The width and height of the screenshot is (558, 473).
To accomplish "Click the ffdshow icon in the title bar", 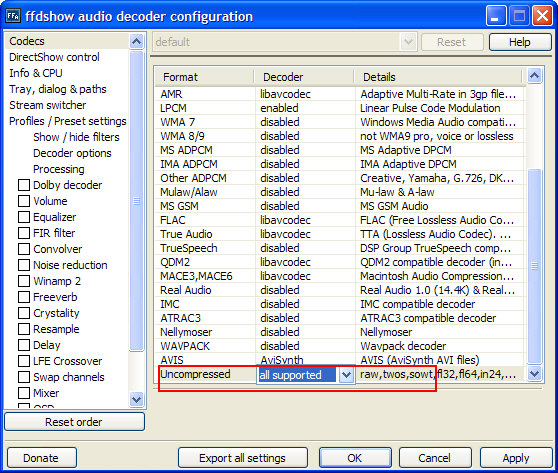I will click(x=13, y=16).
